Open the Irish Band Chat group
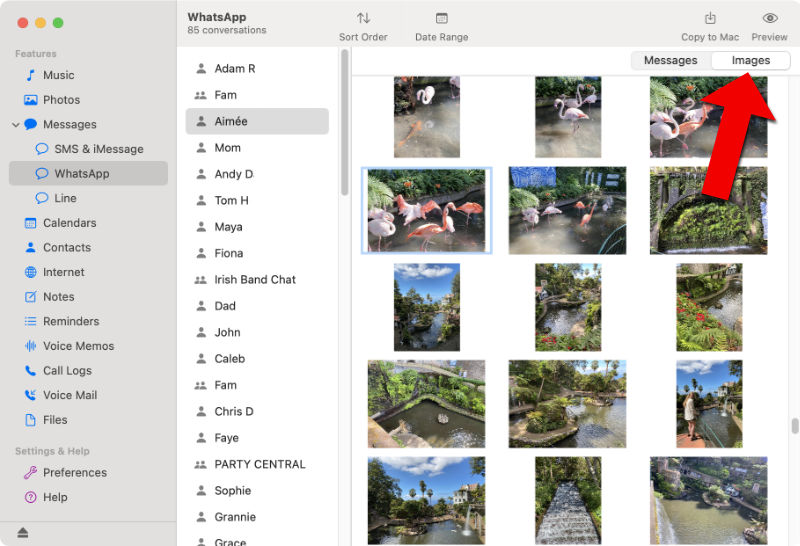Image resolution: width=800 pixels, height=546 pixels. 257,279
